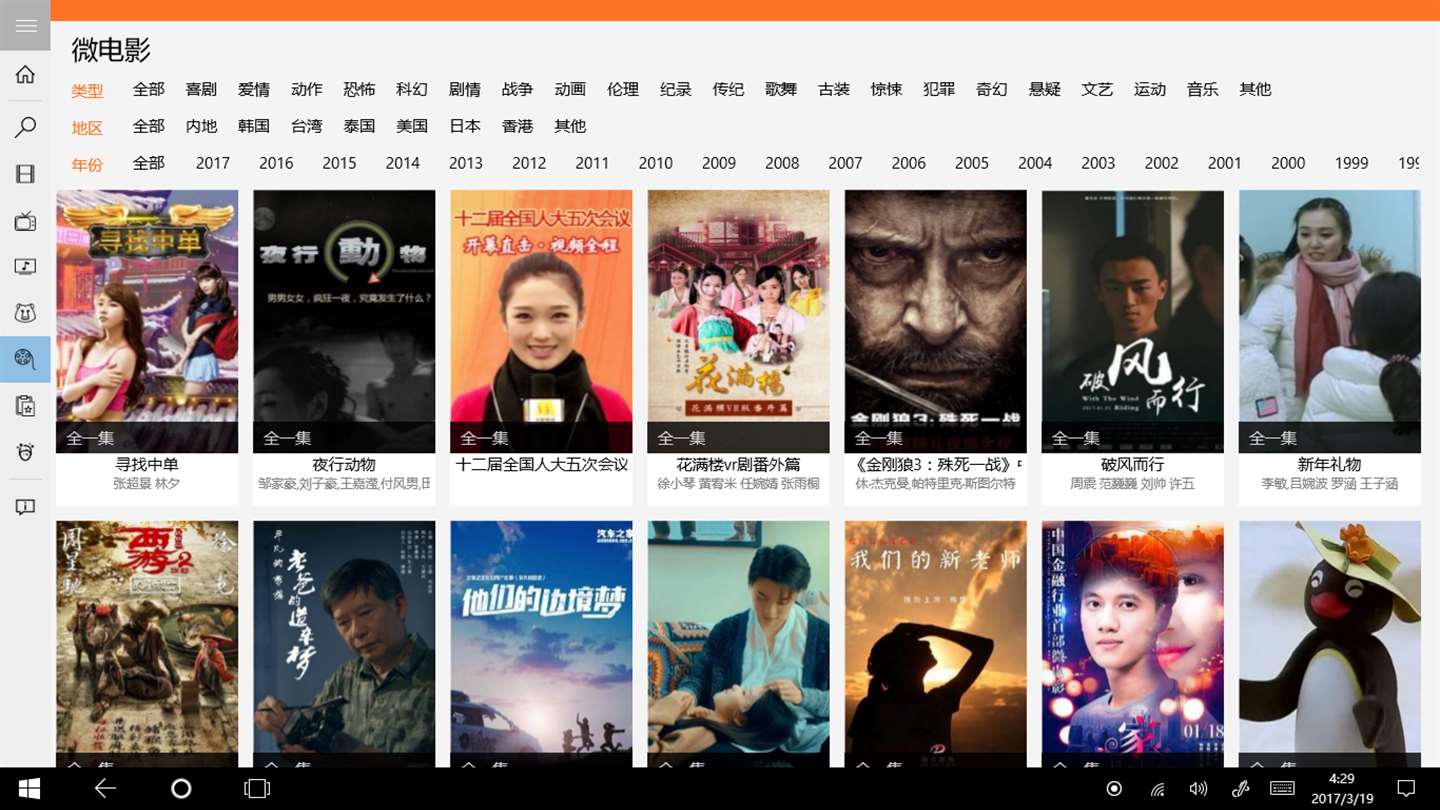1440x810 pixels.
Task: Filter region by 韩国
Action: tap(254, 126)
